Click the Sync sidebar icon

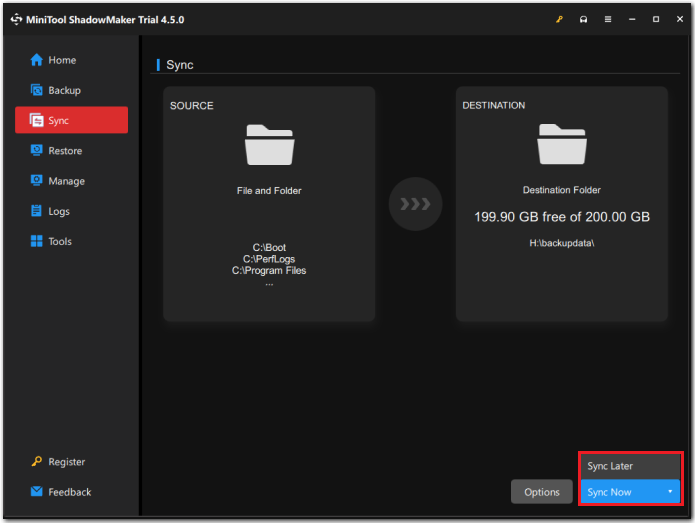coord(36,120)
